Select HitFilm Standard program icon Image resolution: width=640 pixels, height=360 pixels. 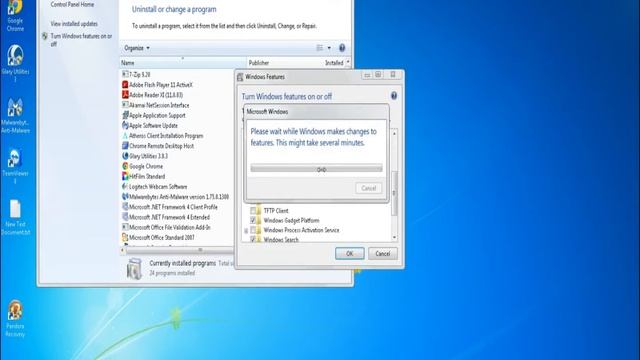125,176
